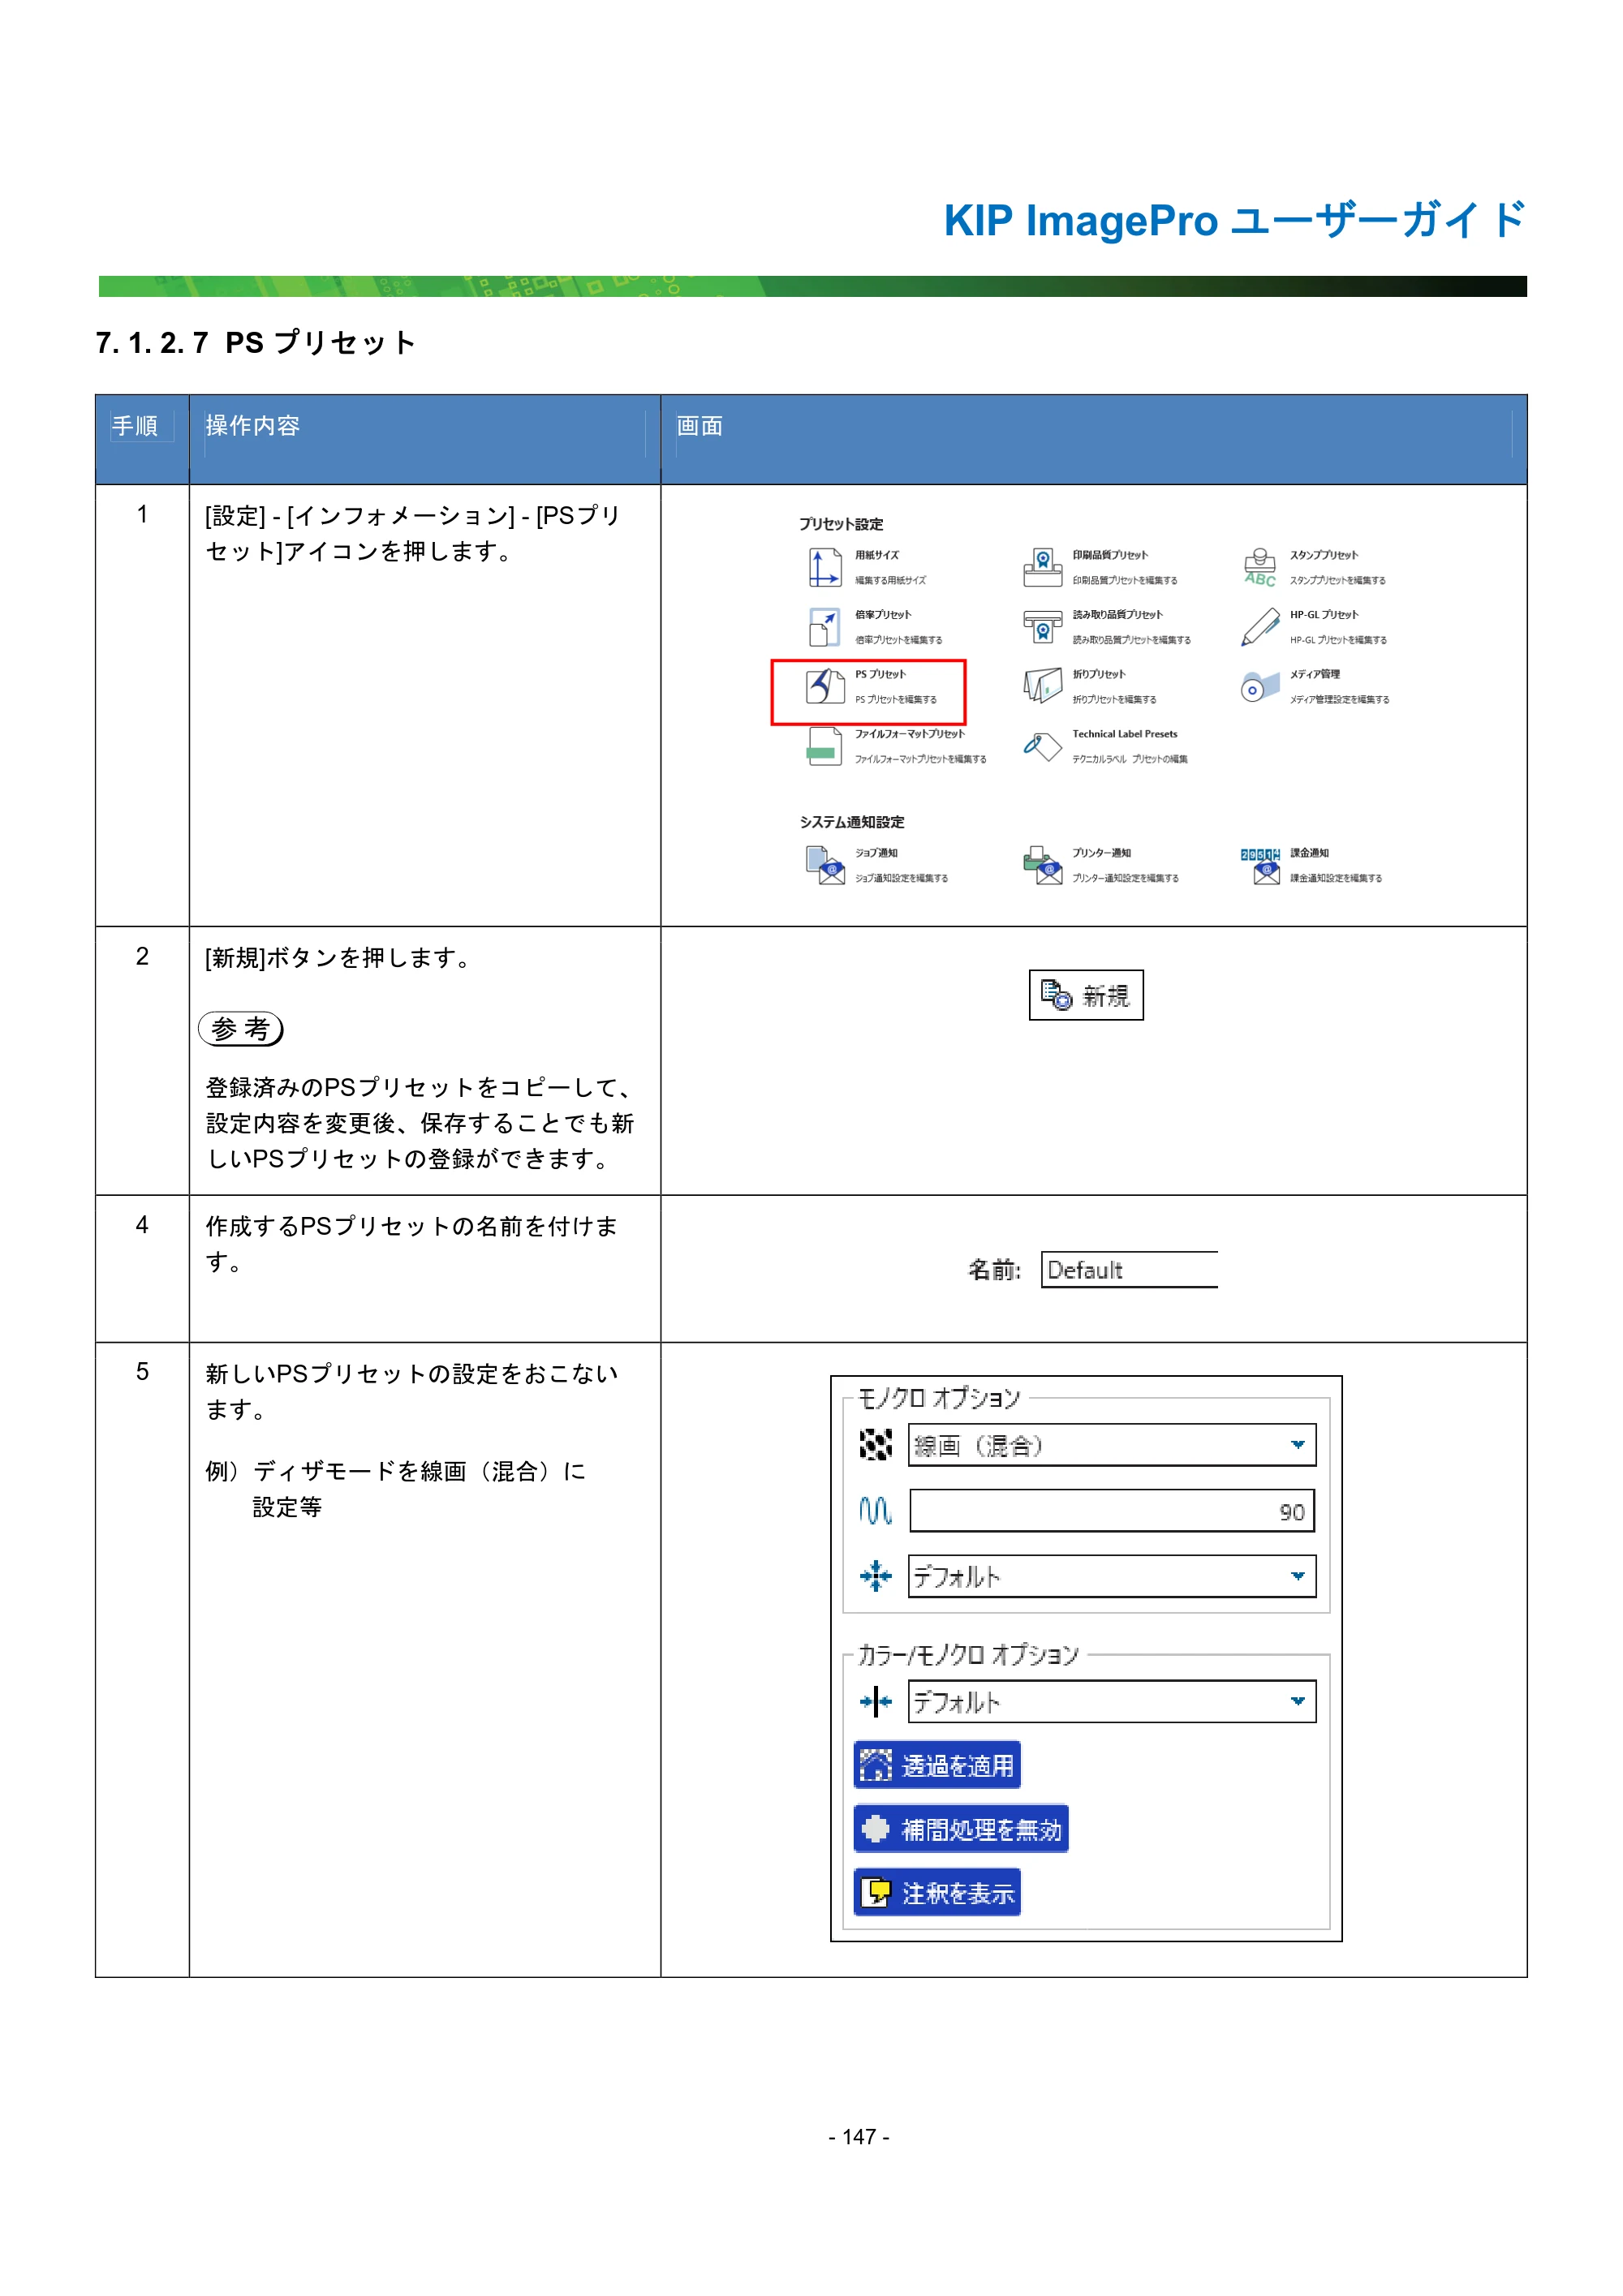Click the PS プリセットを編集する description text
This screenshot has width=1623, height=2296.
click(x=895, y=700)
